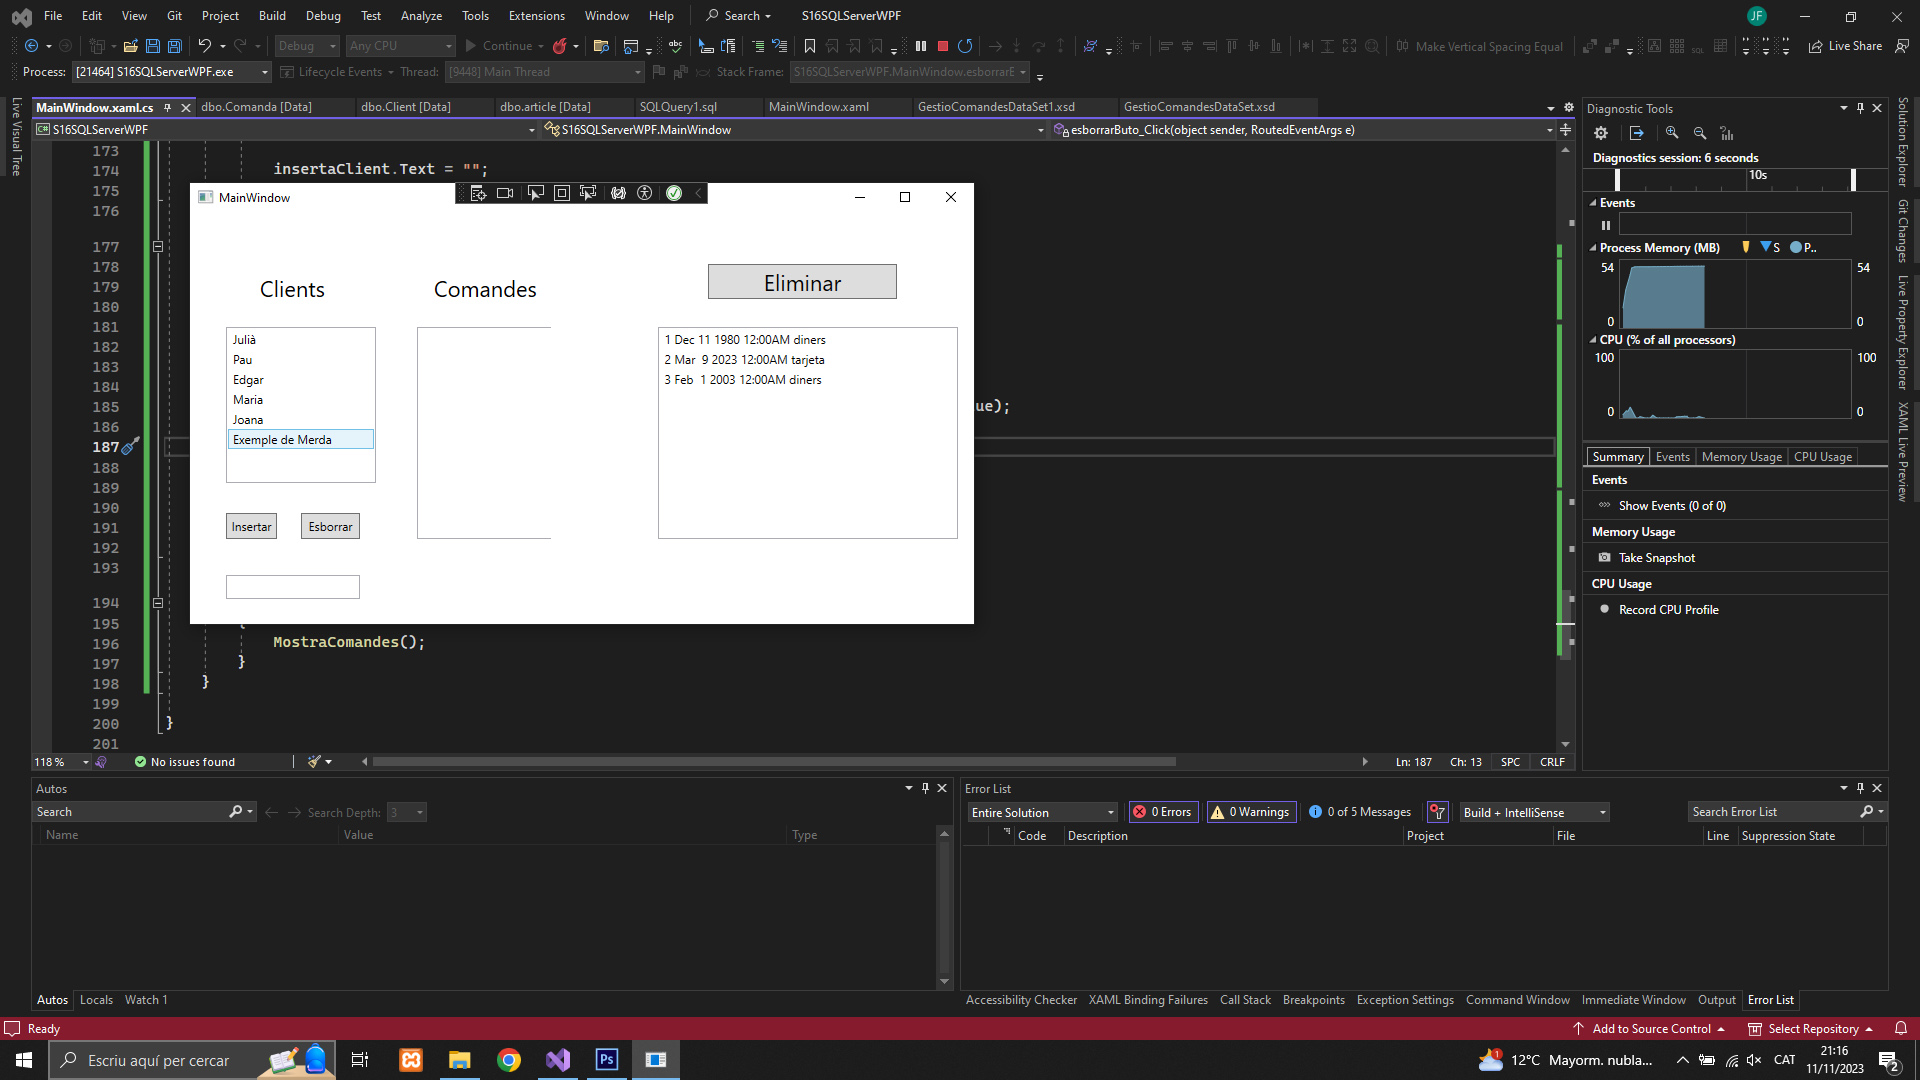This screenshot has width=1920, height=1080.
Task: Click the Hot Reload flame icon
Action: [x=560, y=46]
